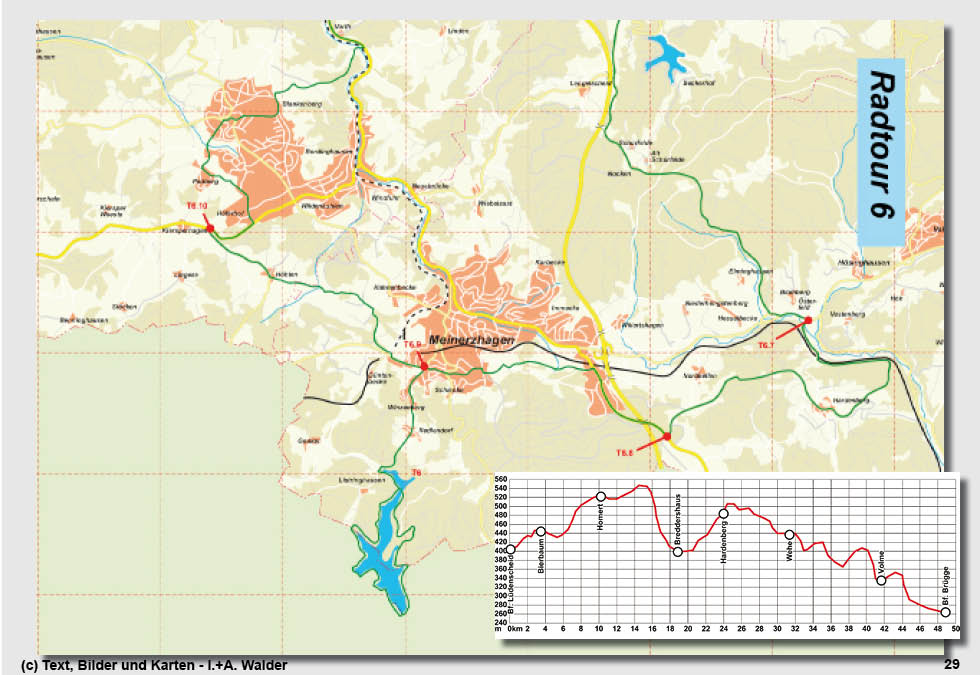Select the red T6.10 waypoint marker
This screenshot has height=675, width=980.
[x=210, y=227]
